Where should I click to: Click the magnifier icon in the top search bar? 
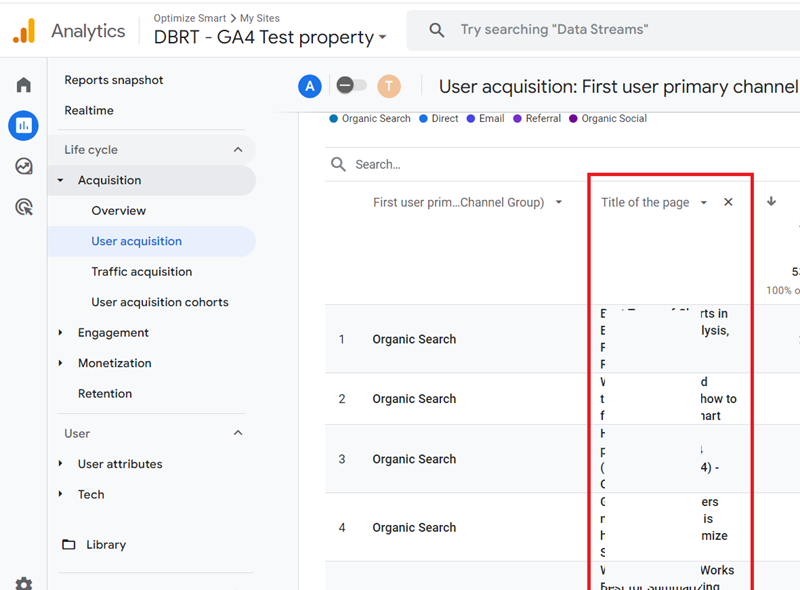(437, 29)
